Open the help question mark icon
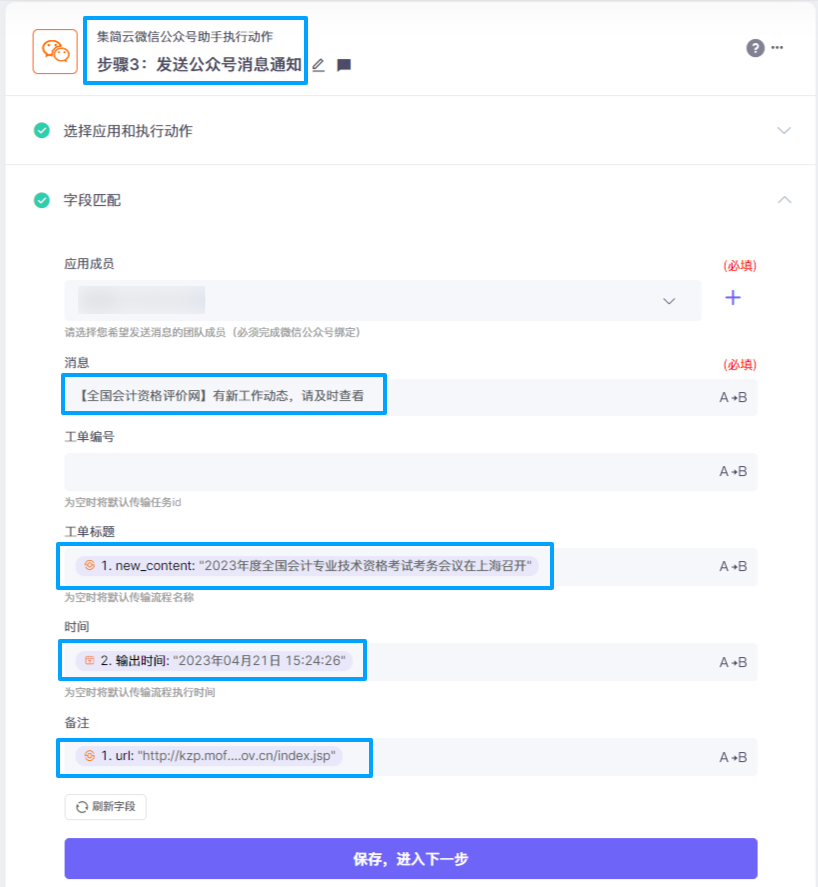This screenshot has height=887, width=818. coord(755,48)
